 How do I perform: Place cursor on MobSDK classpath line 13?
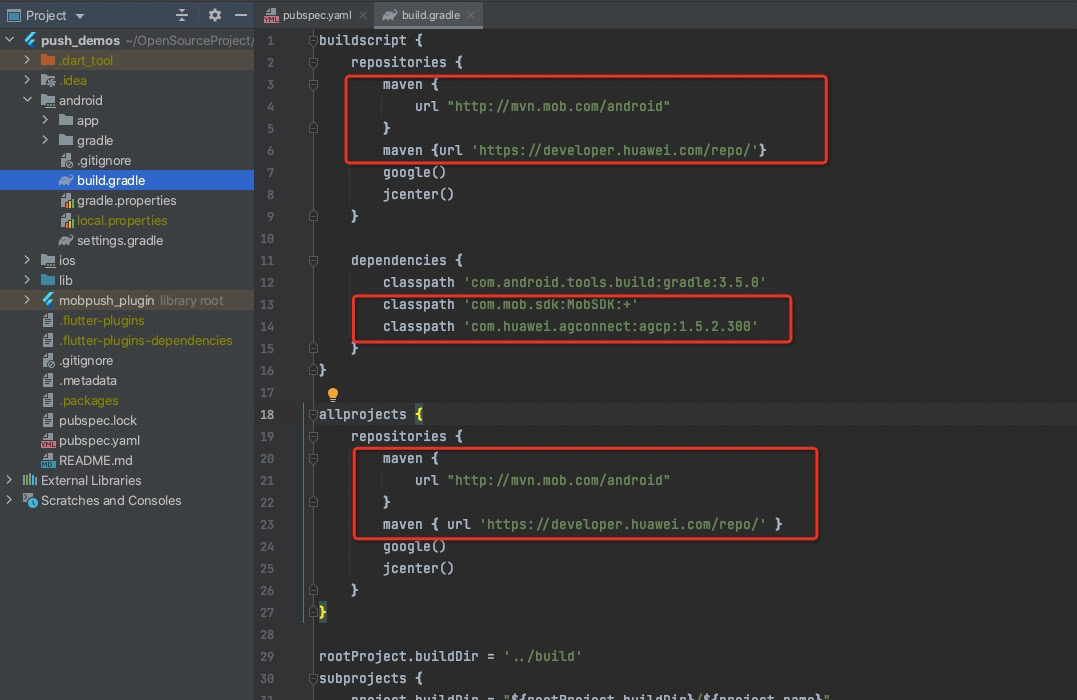pyautogui.click(x=510, y=304)
